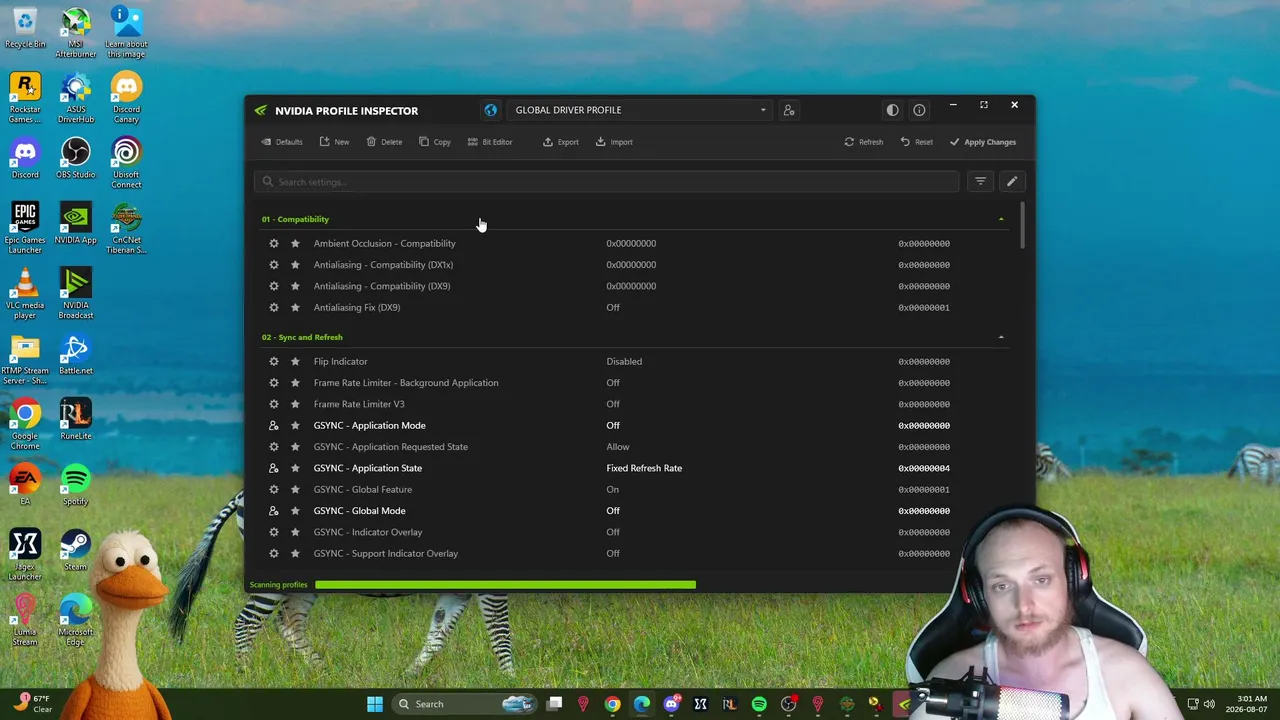Click hex value 0x00000004 for GSYNC - Application State
1280x720 pixels.
tap(924, 468)
